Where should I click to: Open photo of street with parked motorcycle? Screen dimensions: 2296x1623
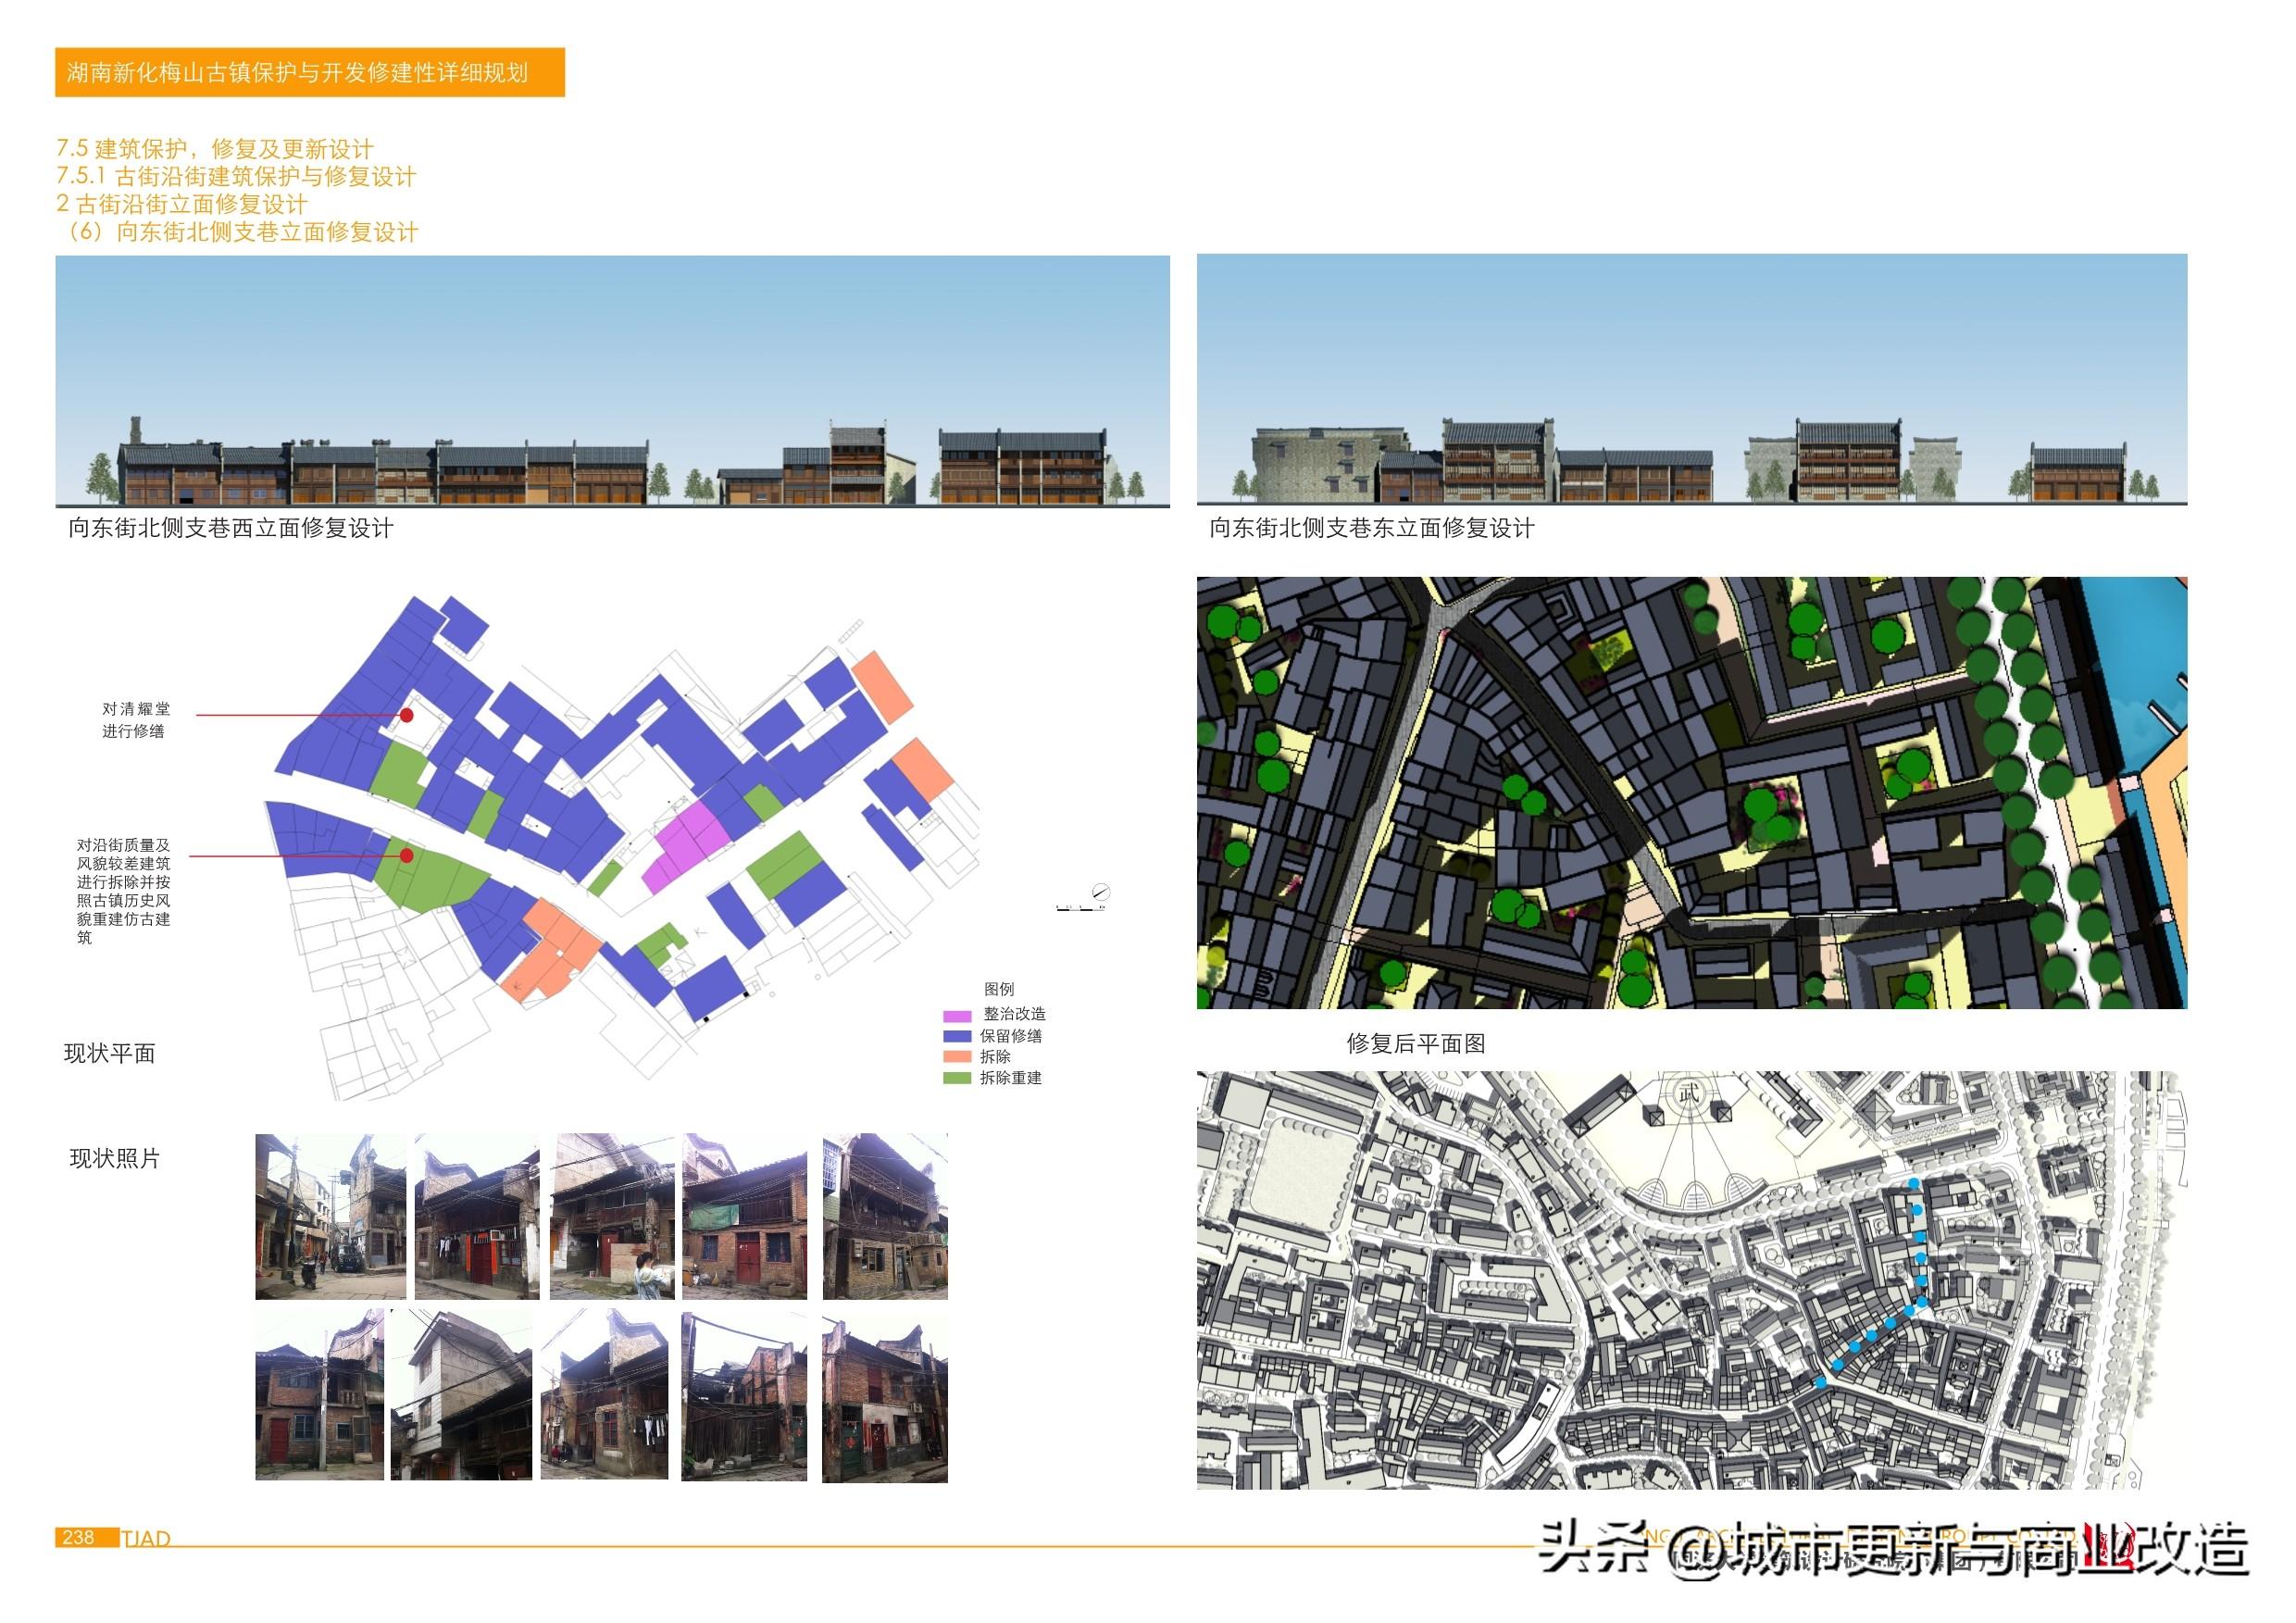coord(331,1217)
